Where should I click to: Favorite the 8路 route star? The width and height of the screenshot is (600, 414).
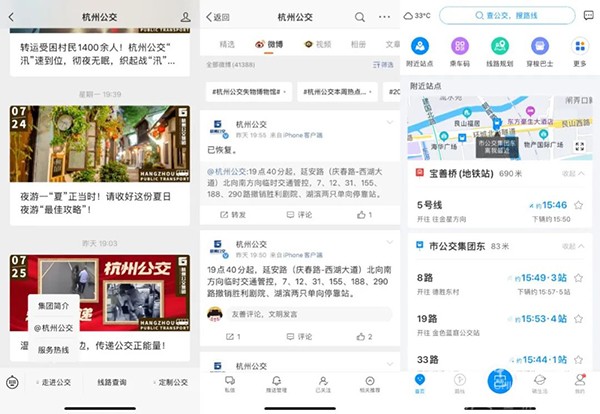pyautogui.click(x=579, y=278)
